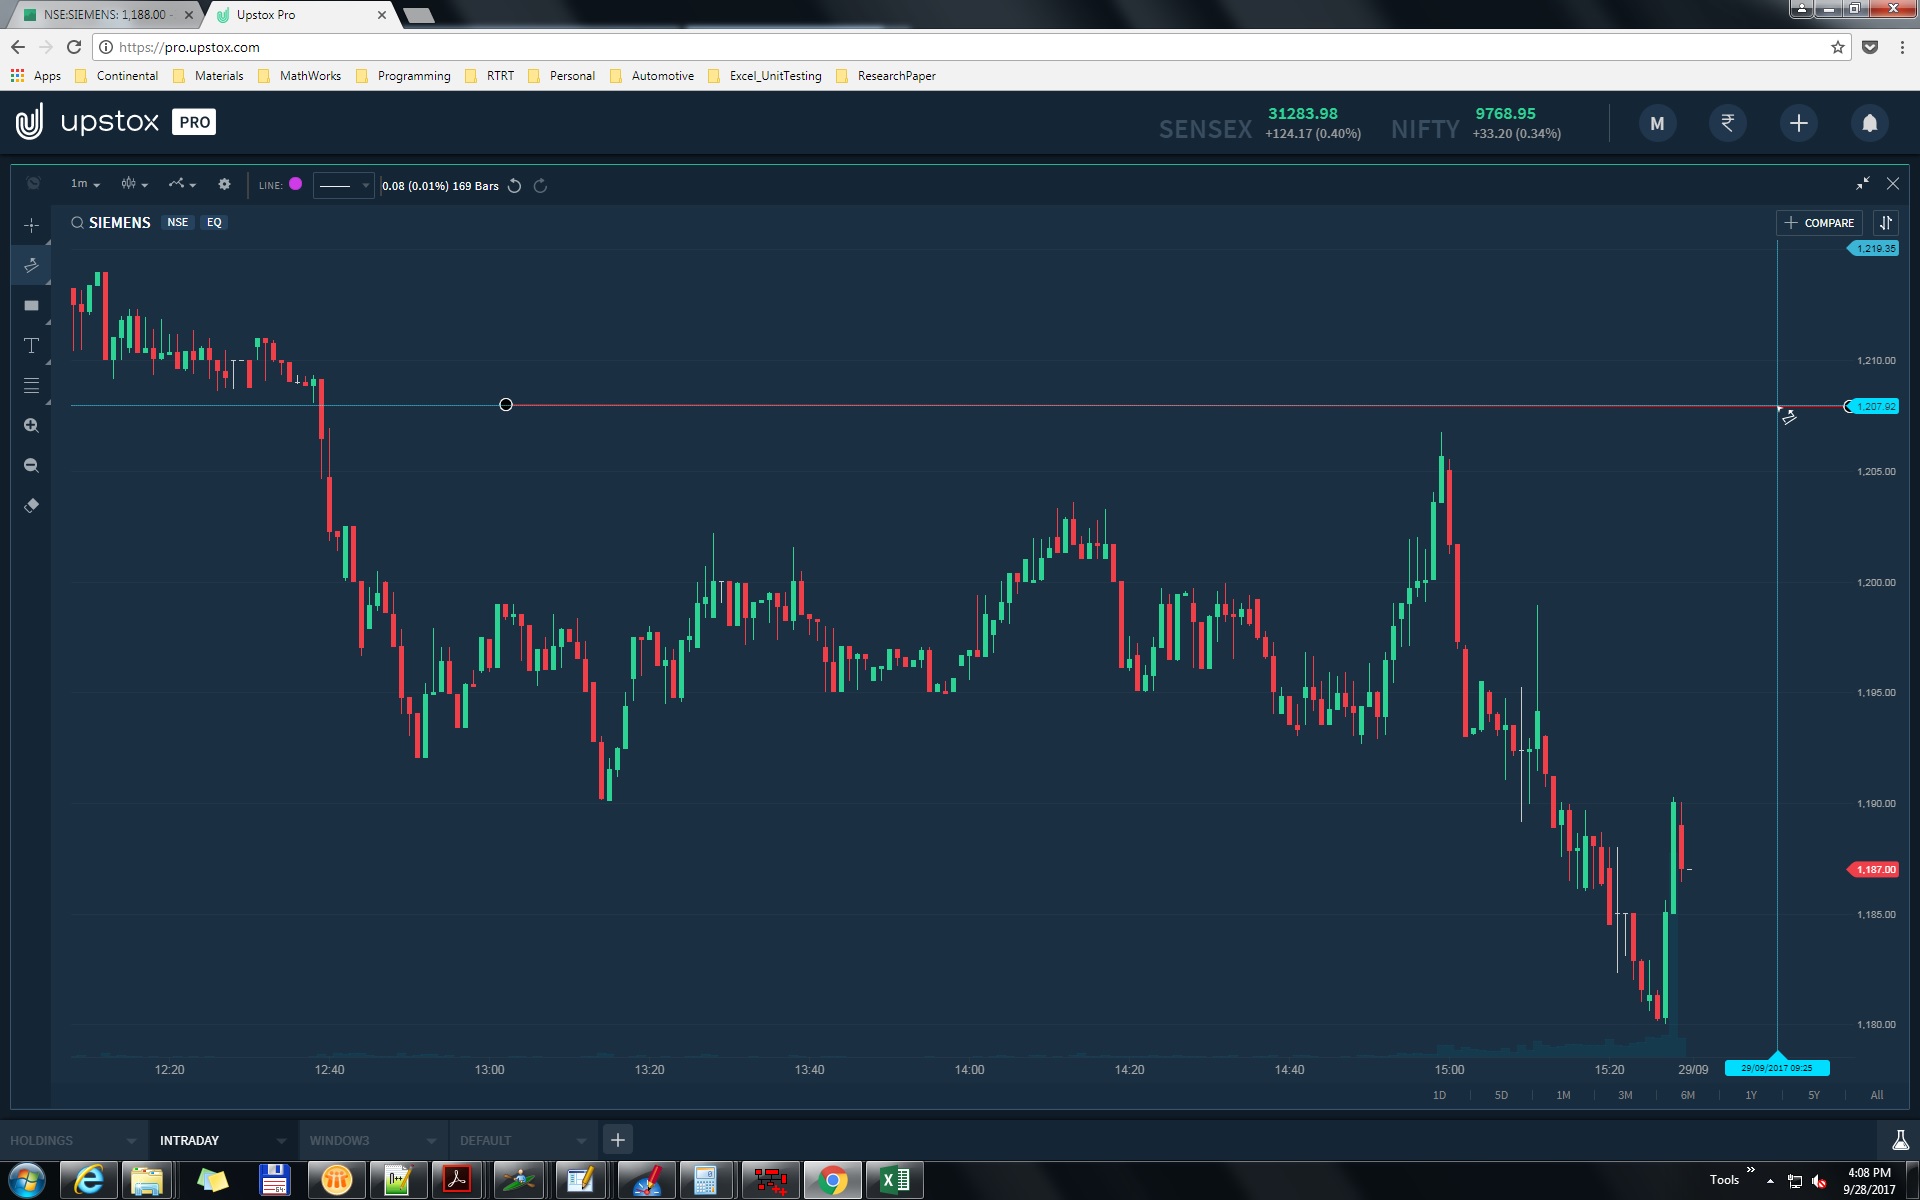
Task: Click the zoom in magnifier
Action: click(31, 425)
